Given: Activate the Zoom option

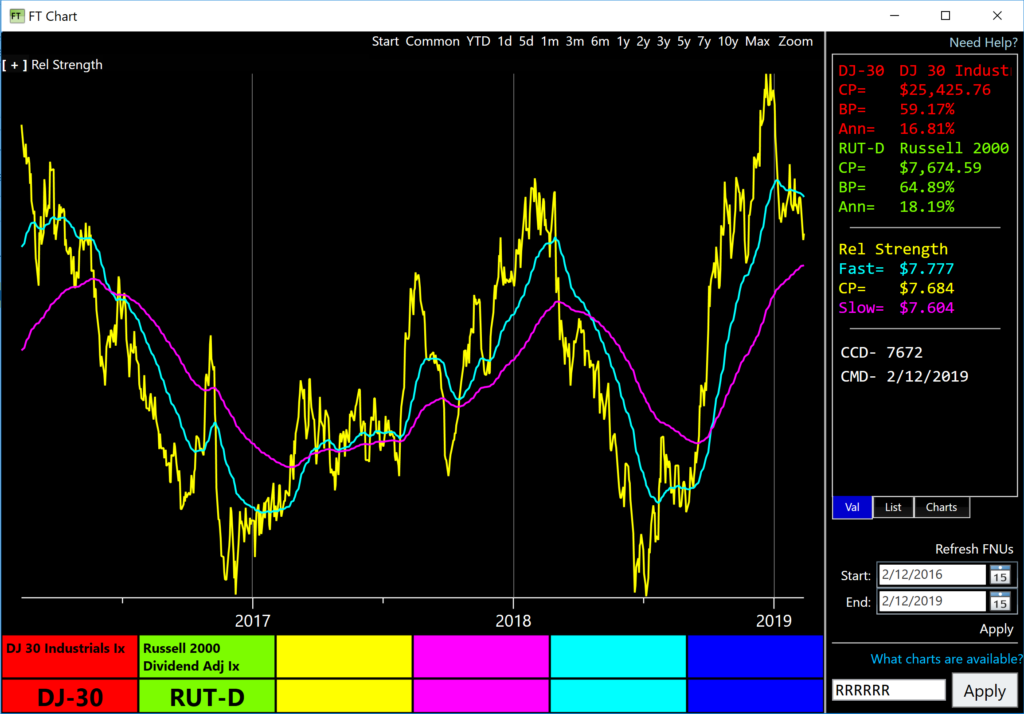Looking at the screenshot, I should point(795,41).
